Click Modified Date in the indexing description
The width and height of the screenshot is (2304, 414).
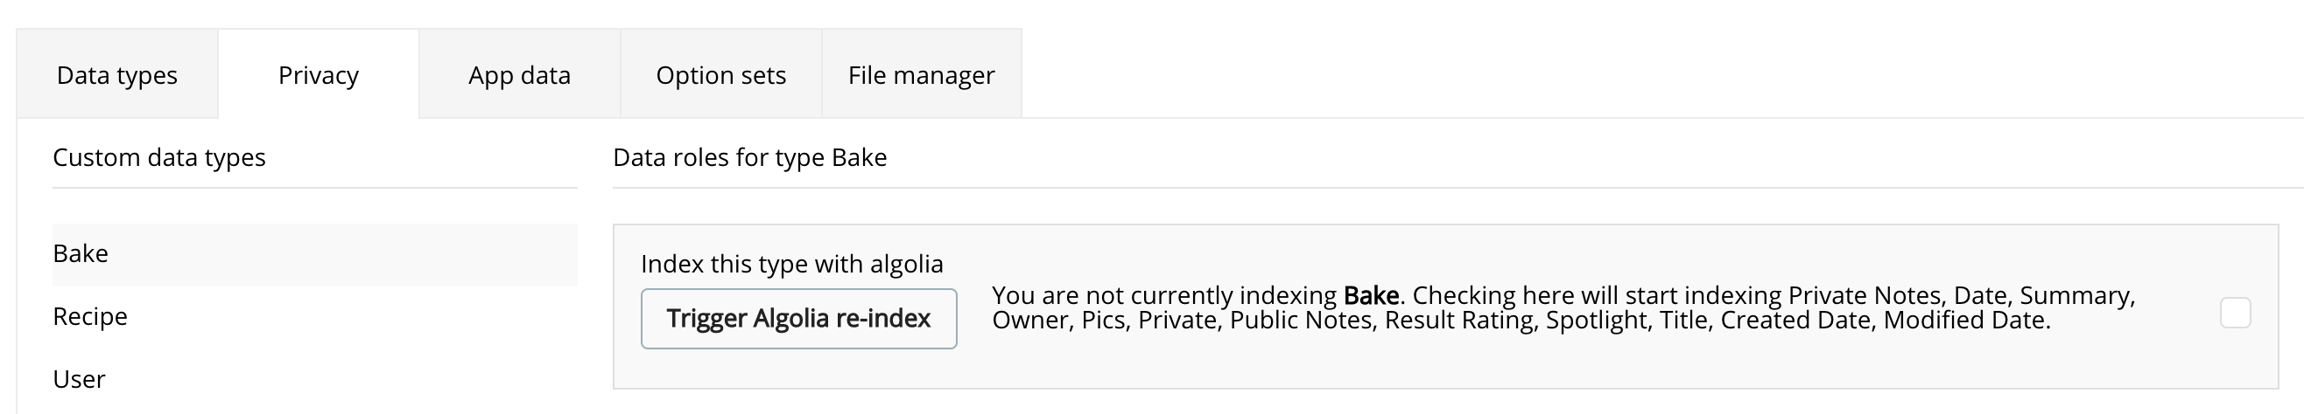pos(1964,321)
